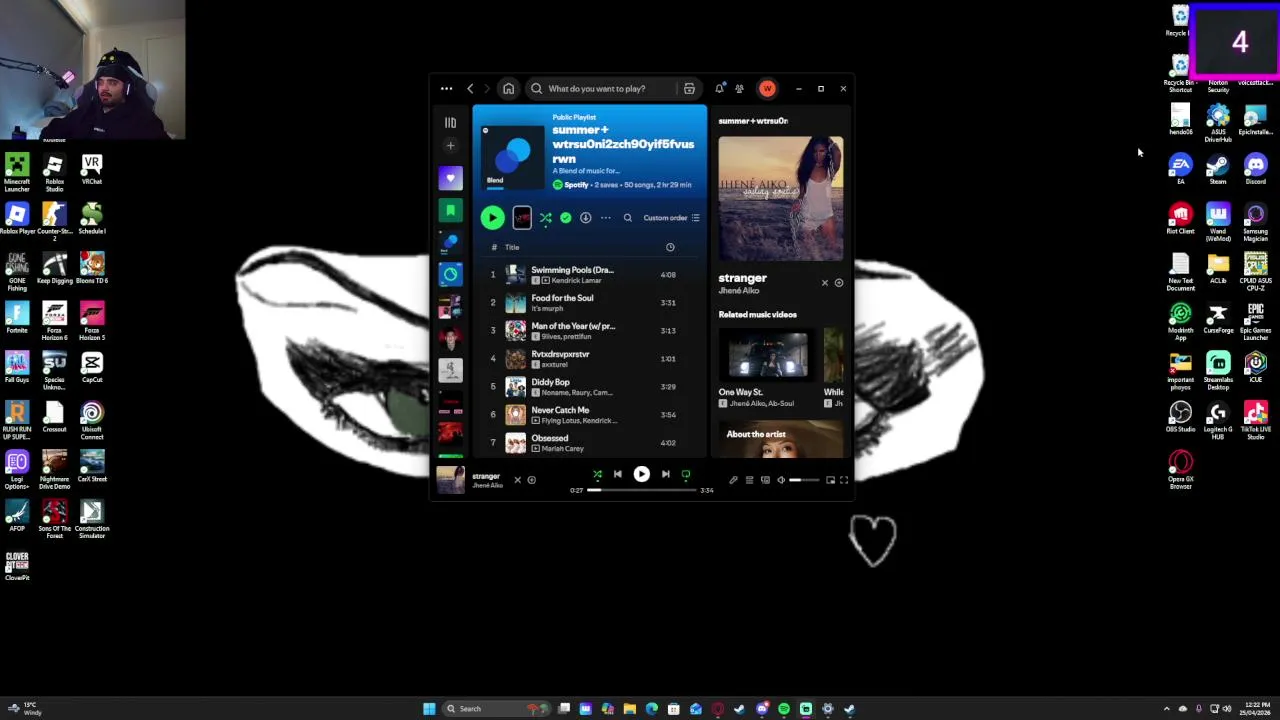Open Spotify Home page

point(508,89)
